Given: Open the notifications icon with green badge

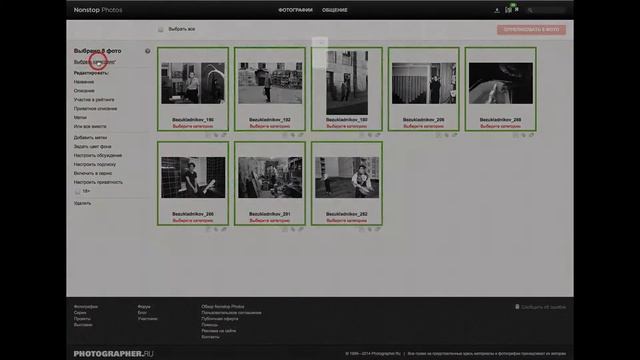Looking at the screenshot, I should (508, 9).
